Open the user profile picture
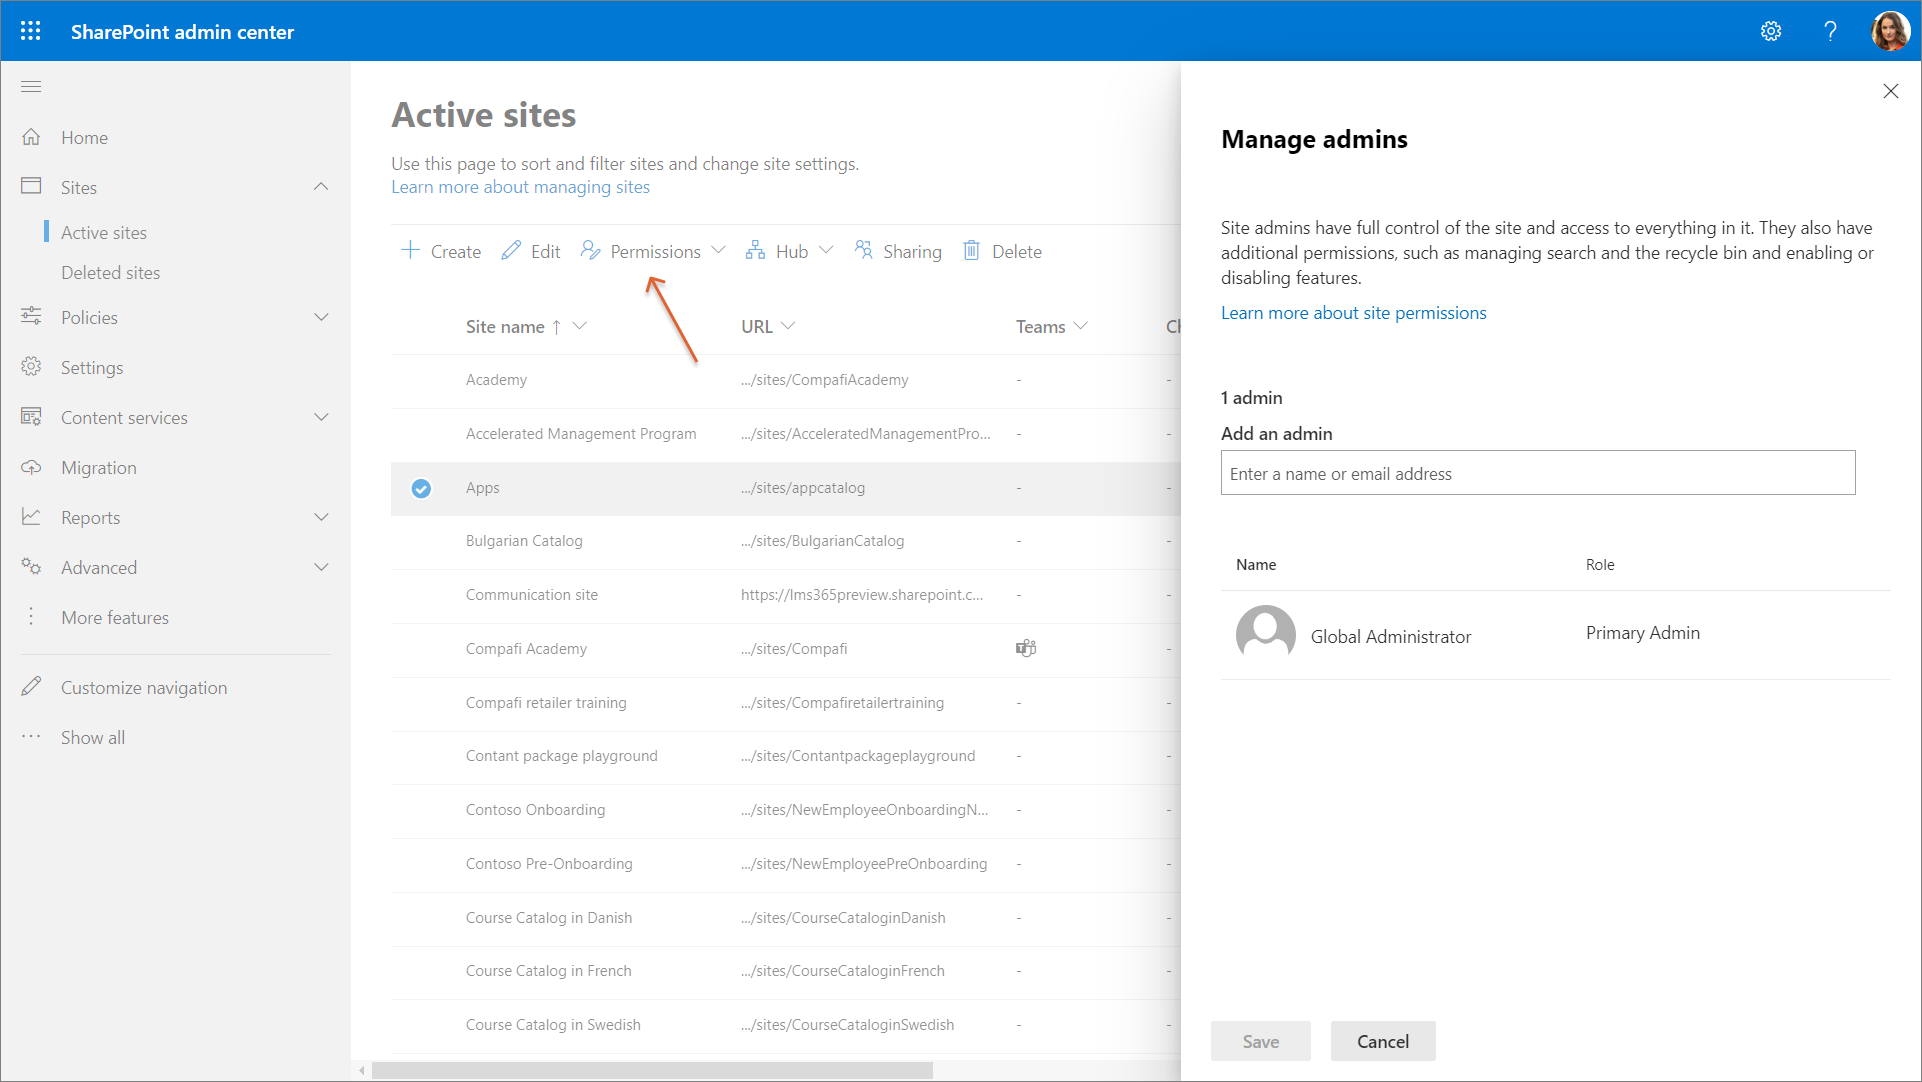Screen dimensions: 1922x1082 [1890, 31]
